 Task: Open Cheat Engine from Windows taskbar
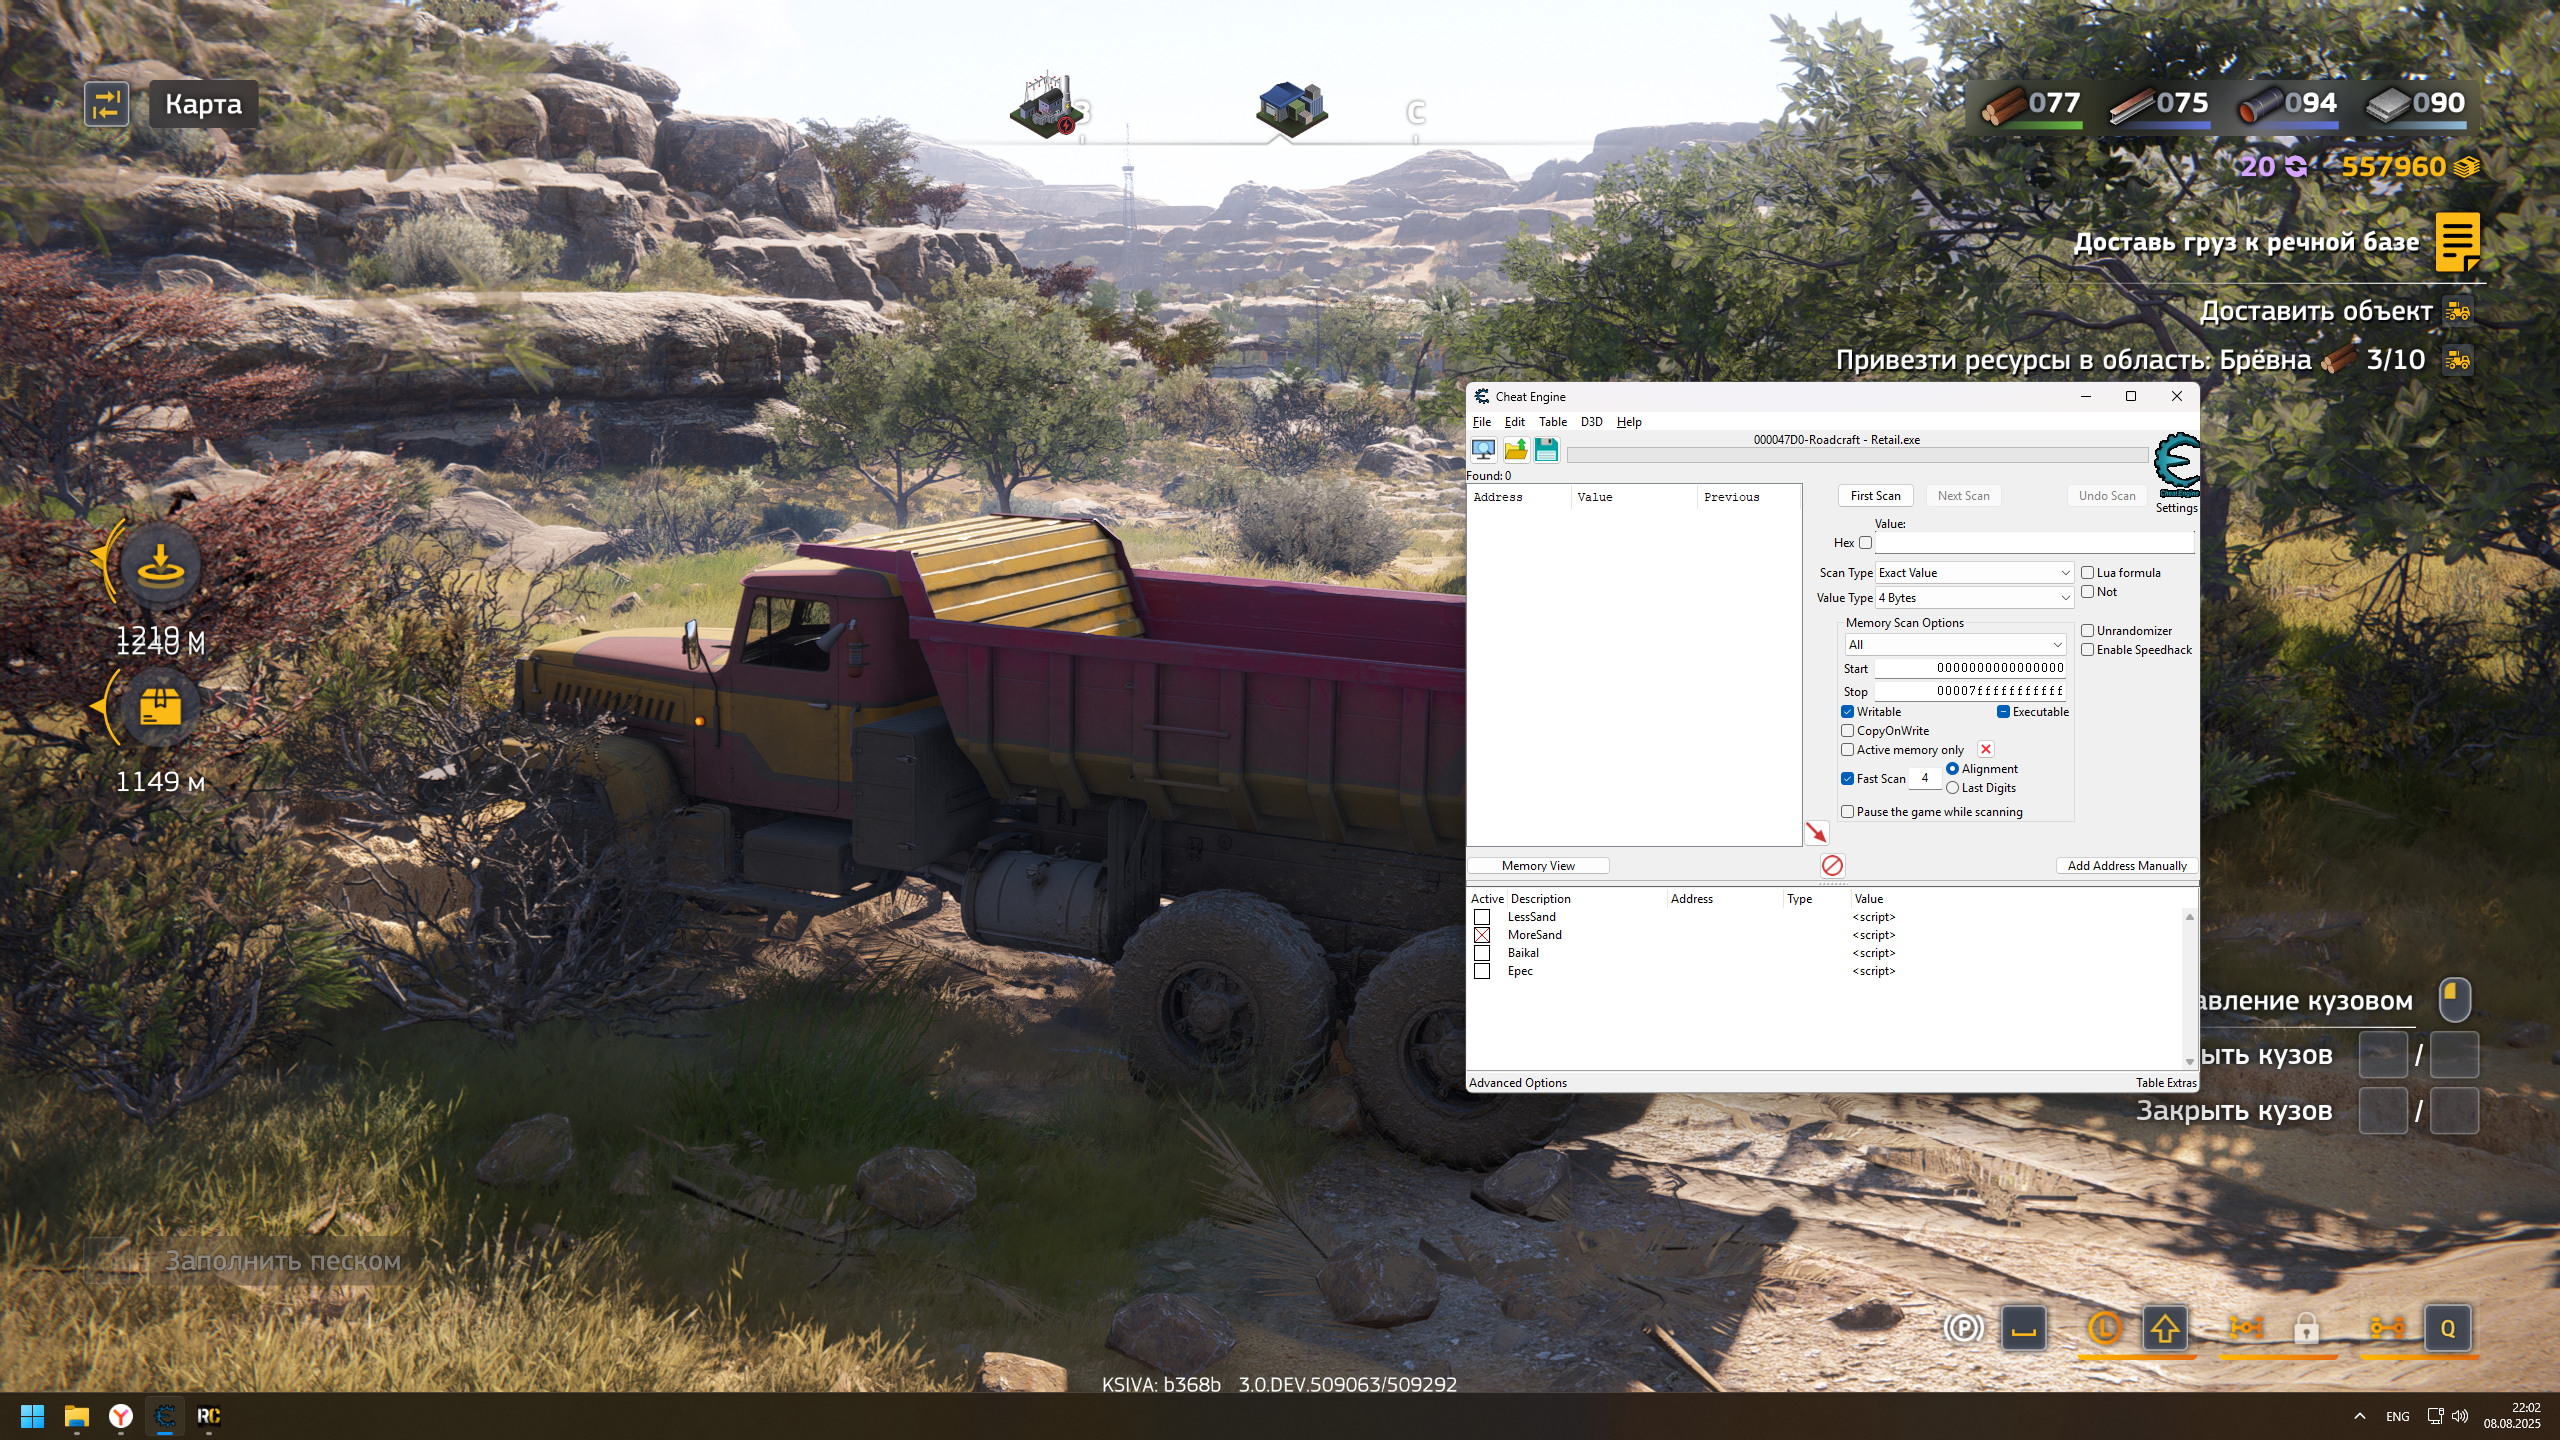coord(165,1416)
